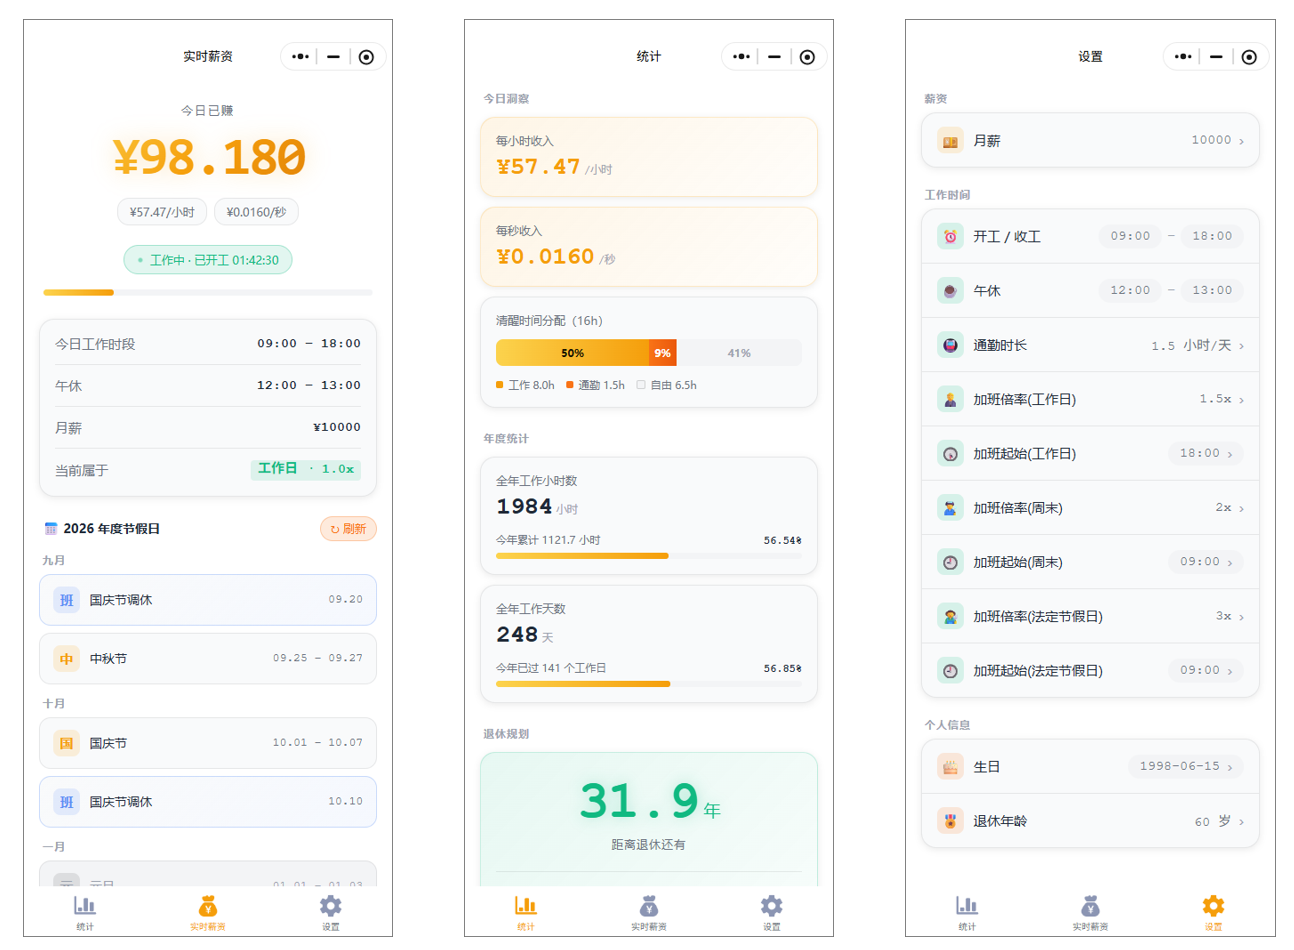Open 设置 tab on the 实时薪资 screen
The width and height of the screenshot is (1294, 950).
(331, 913)
